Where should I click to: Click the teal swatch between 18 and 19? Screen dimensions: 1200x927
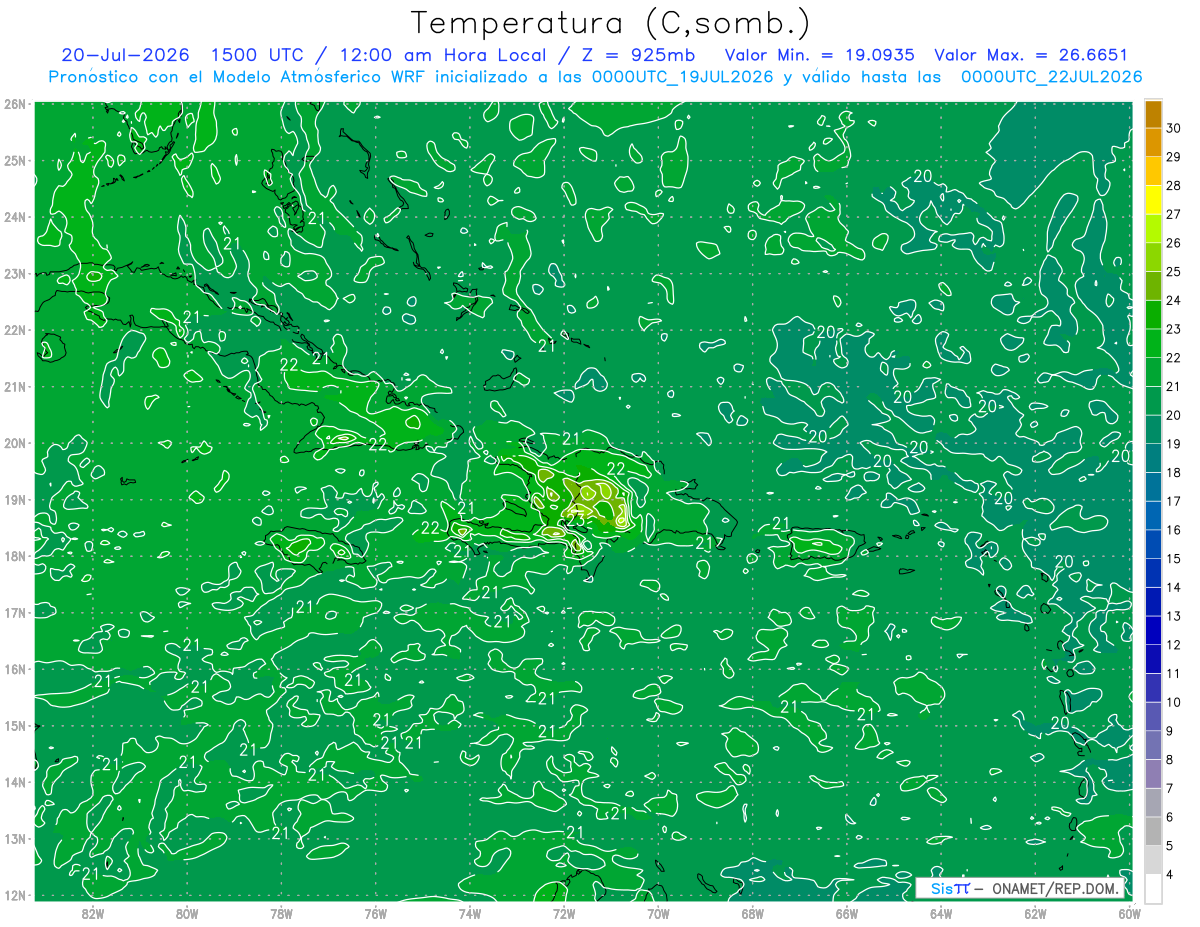coord(1153,458)
